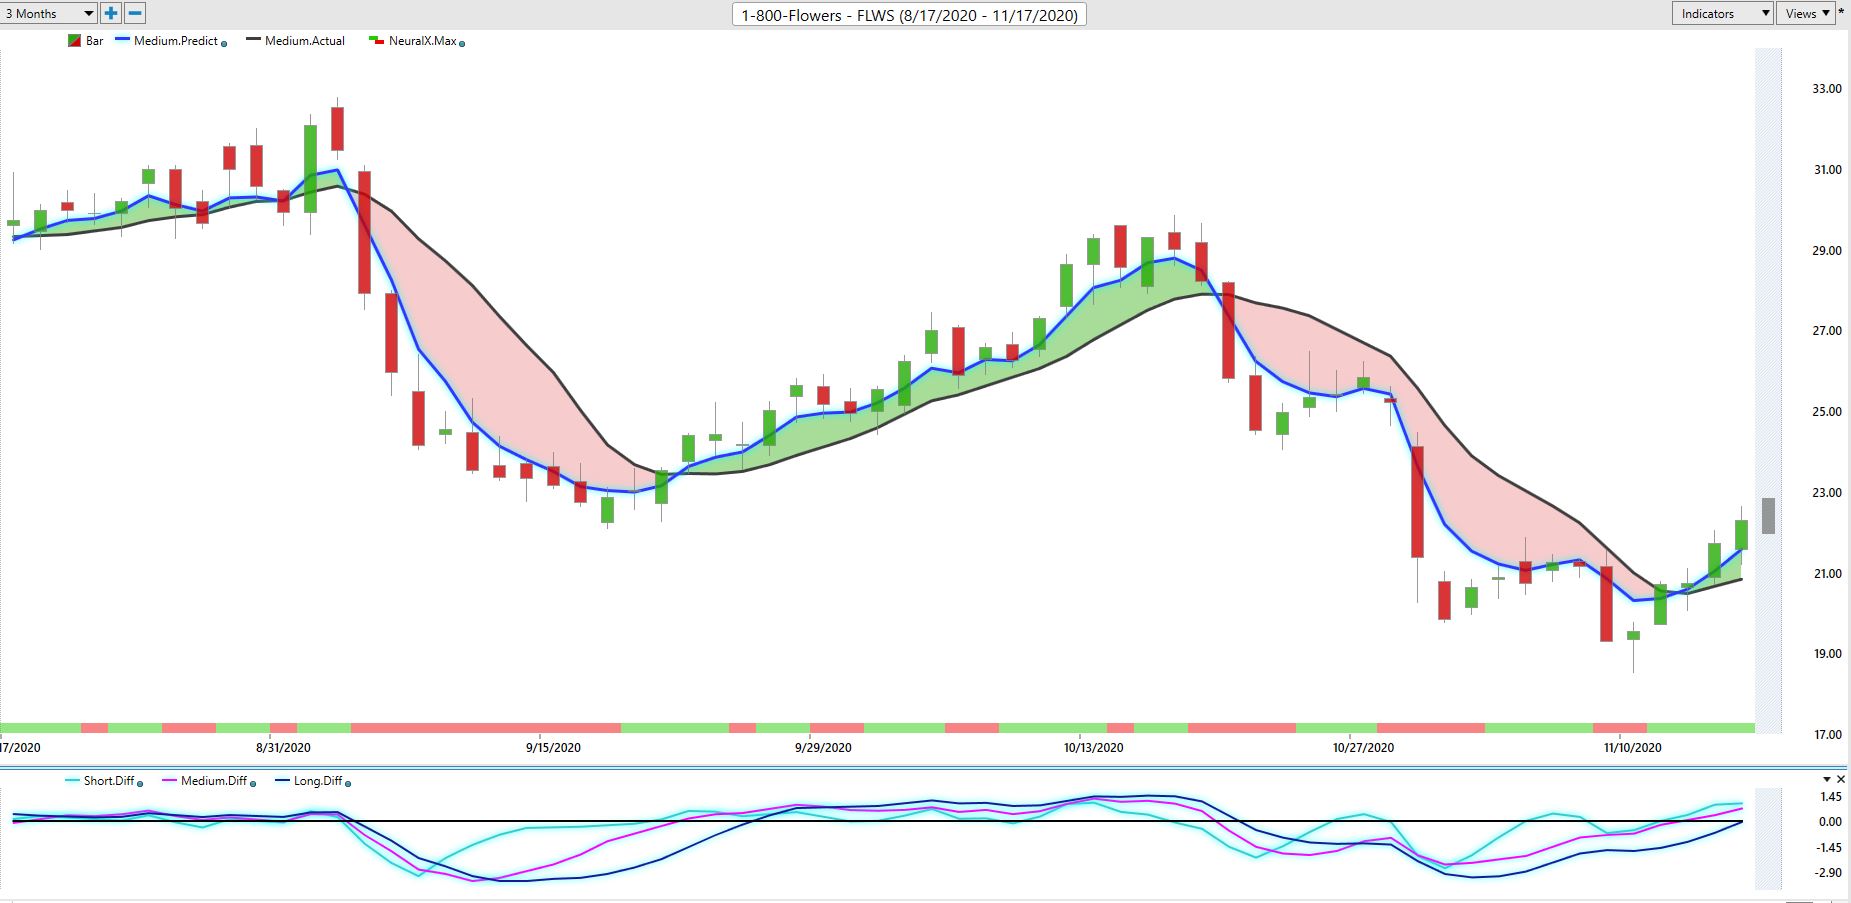Open the 3 Months timeframe dropdown
Viewport: 1851px width, 903px height.
tap(48, 13)
